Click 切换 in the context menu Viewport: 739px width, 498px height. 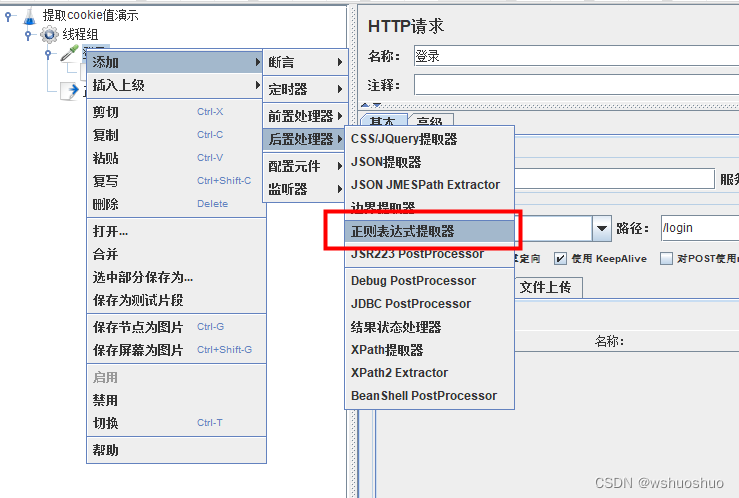point(176,423)
